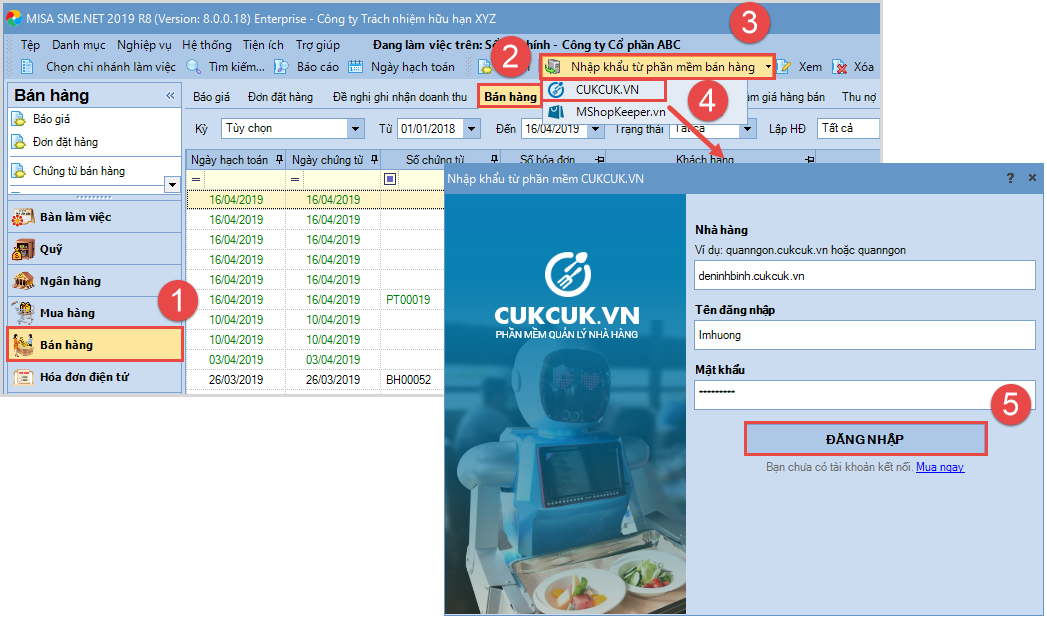Open the Hóa đơn điện tử module icon
Image resolution: width=1047 pixels, height=620 pixels.
(23, 377)
